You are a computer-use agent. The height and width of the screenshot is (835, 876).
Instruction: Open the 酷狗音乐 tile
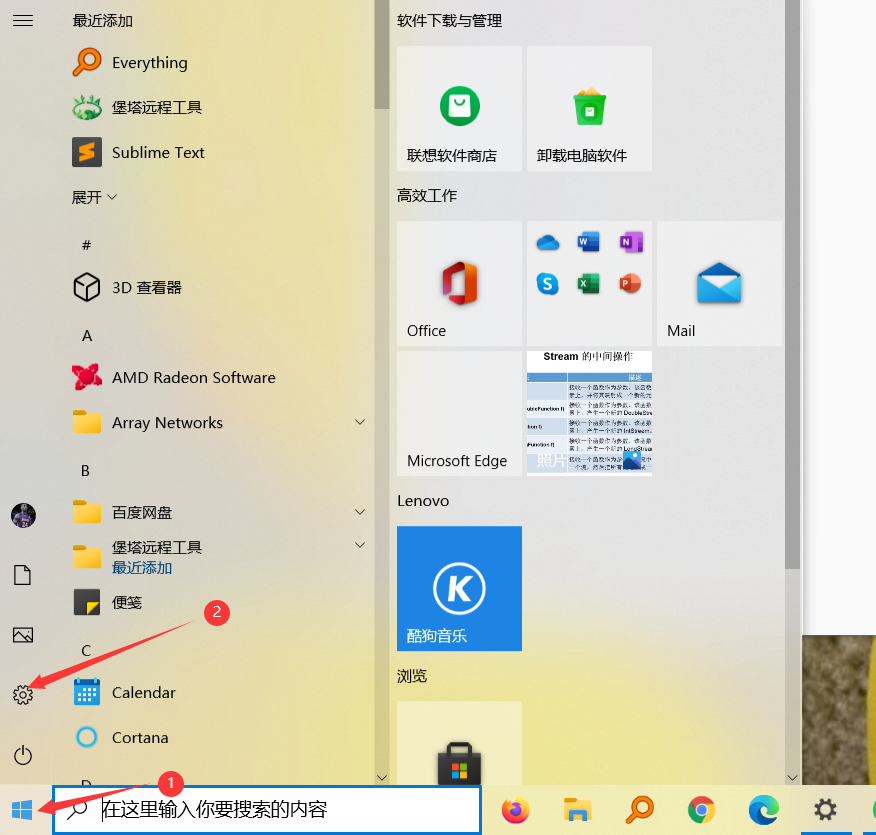click(x=459, y=588)
